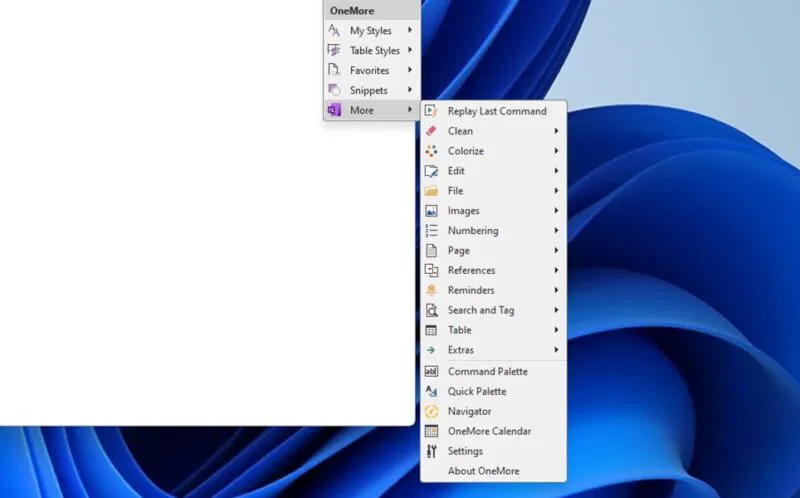800x498 pixels.
Task: Click the Replay Last Command icon
Action: point(431,111)
